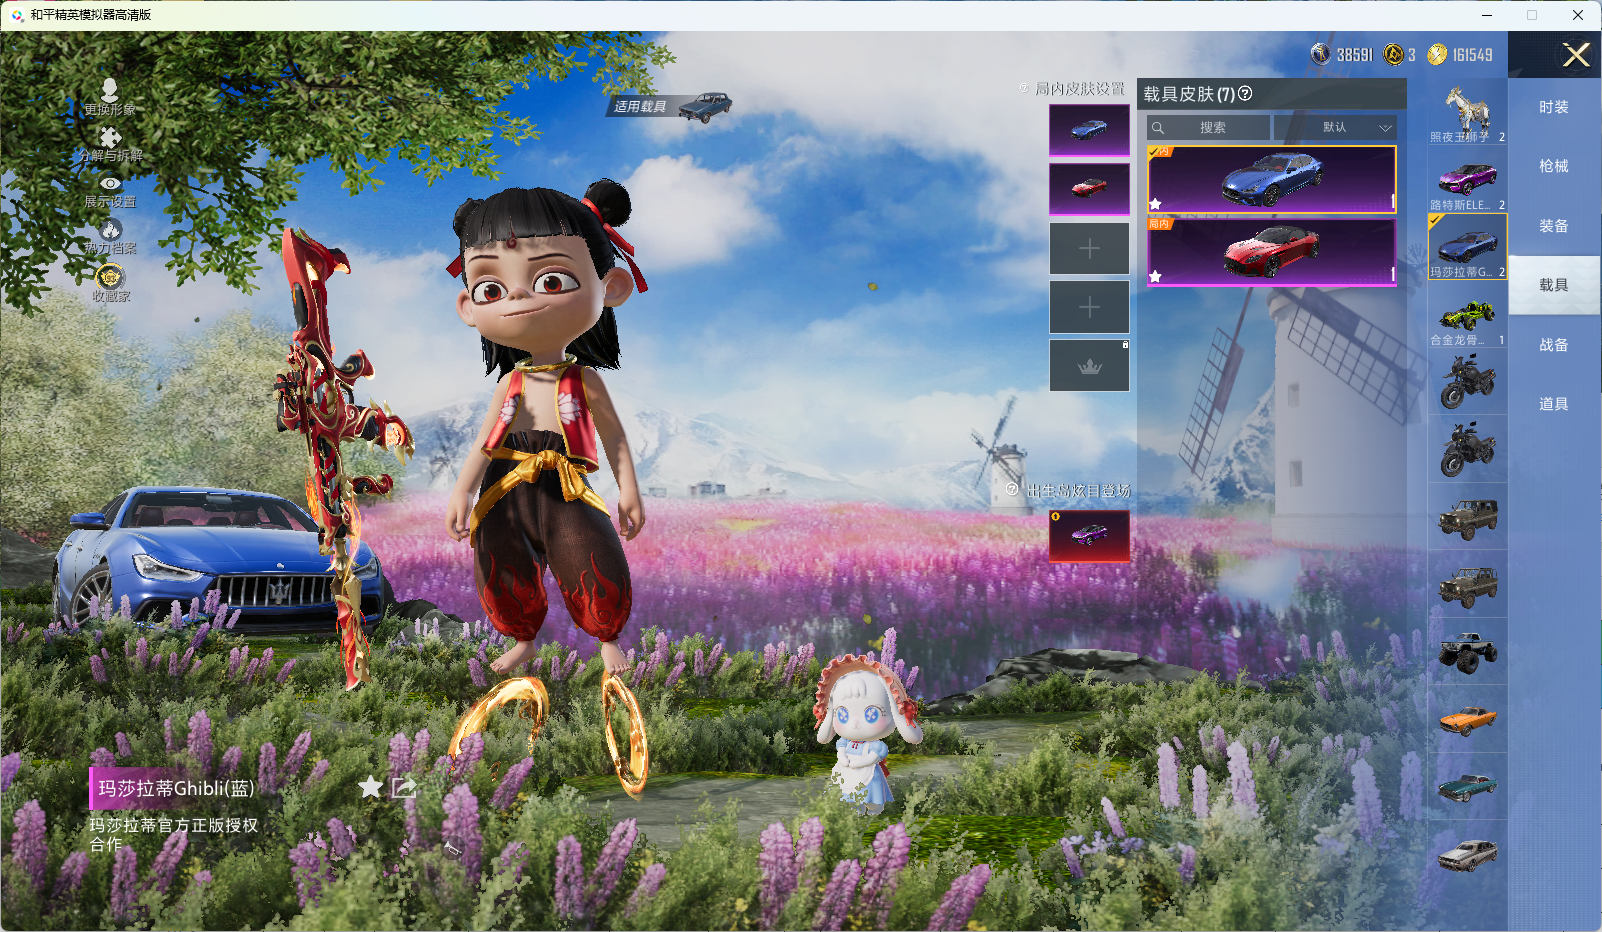The height and width of the screenshot is (932, 1602).
Task: Click the second in-match slot with red car
Action: [1089, 189]
